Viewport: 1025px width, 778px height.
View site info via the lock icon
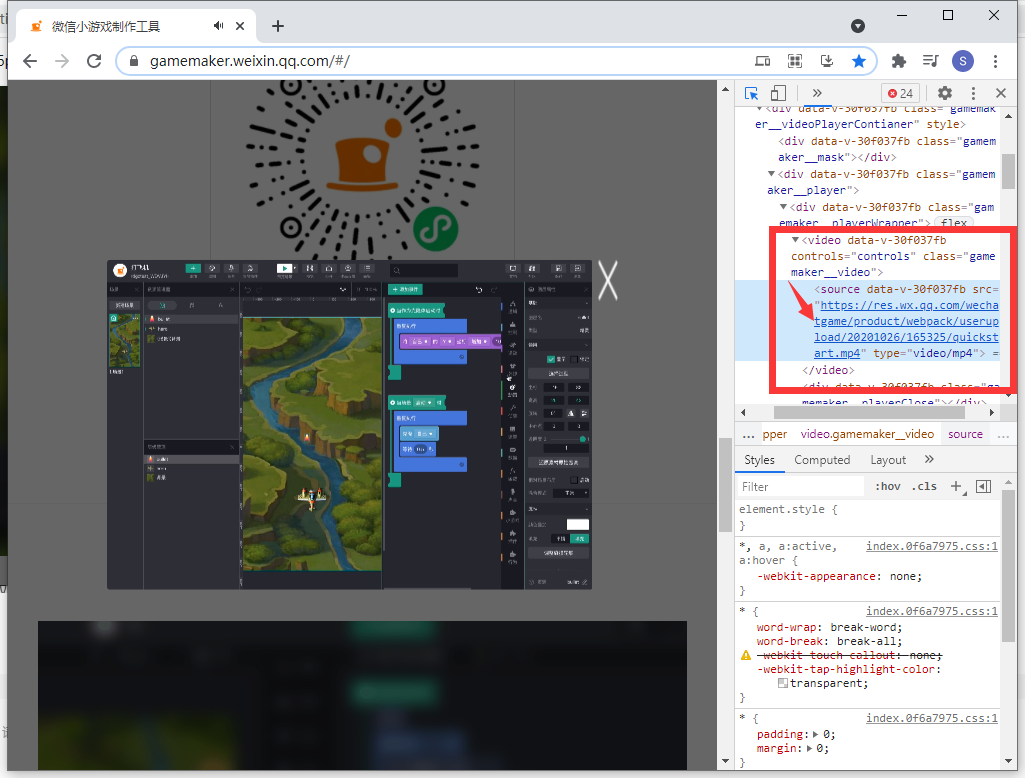pyautogui.click(x=134, y=61)
